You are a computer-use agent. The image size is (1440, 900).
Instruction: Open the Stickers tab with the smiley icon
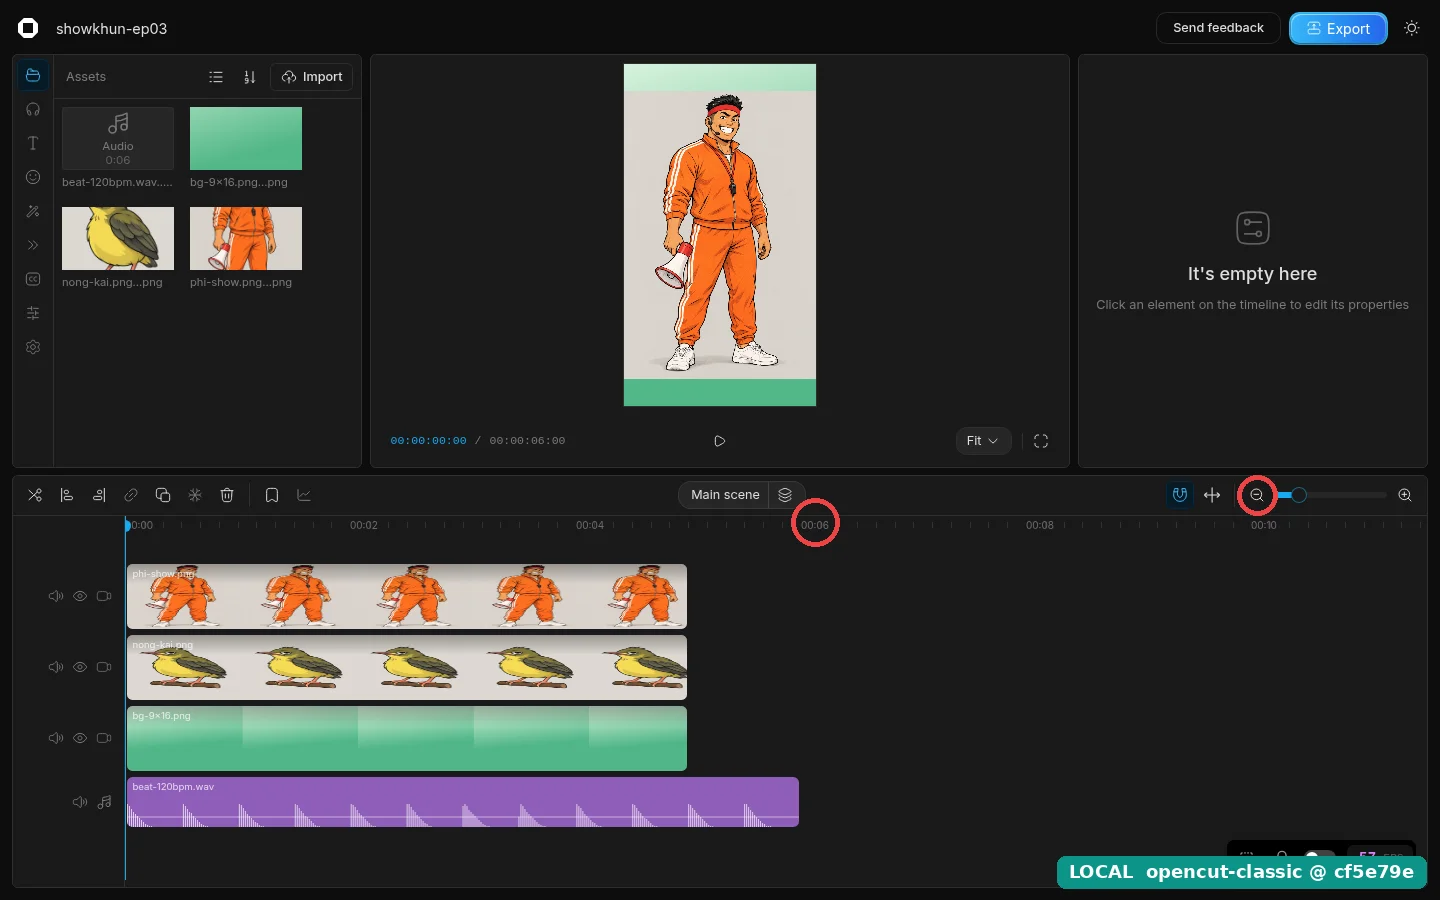(x=33, y=177)
